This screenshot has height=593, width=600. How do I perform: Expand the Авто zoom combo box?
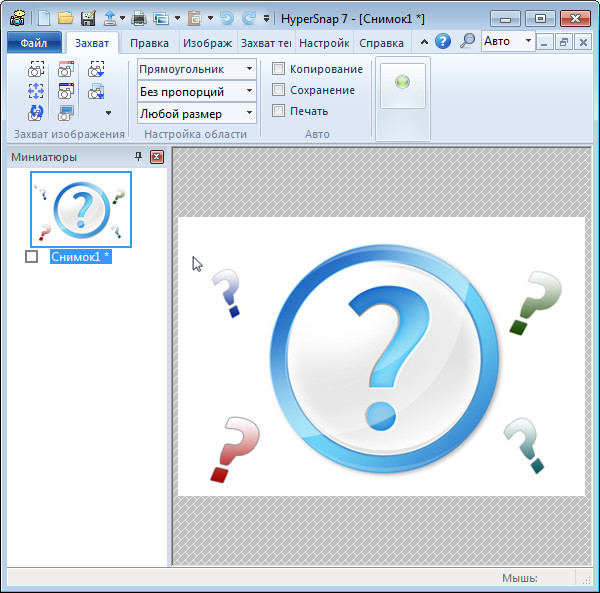528,42
